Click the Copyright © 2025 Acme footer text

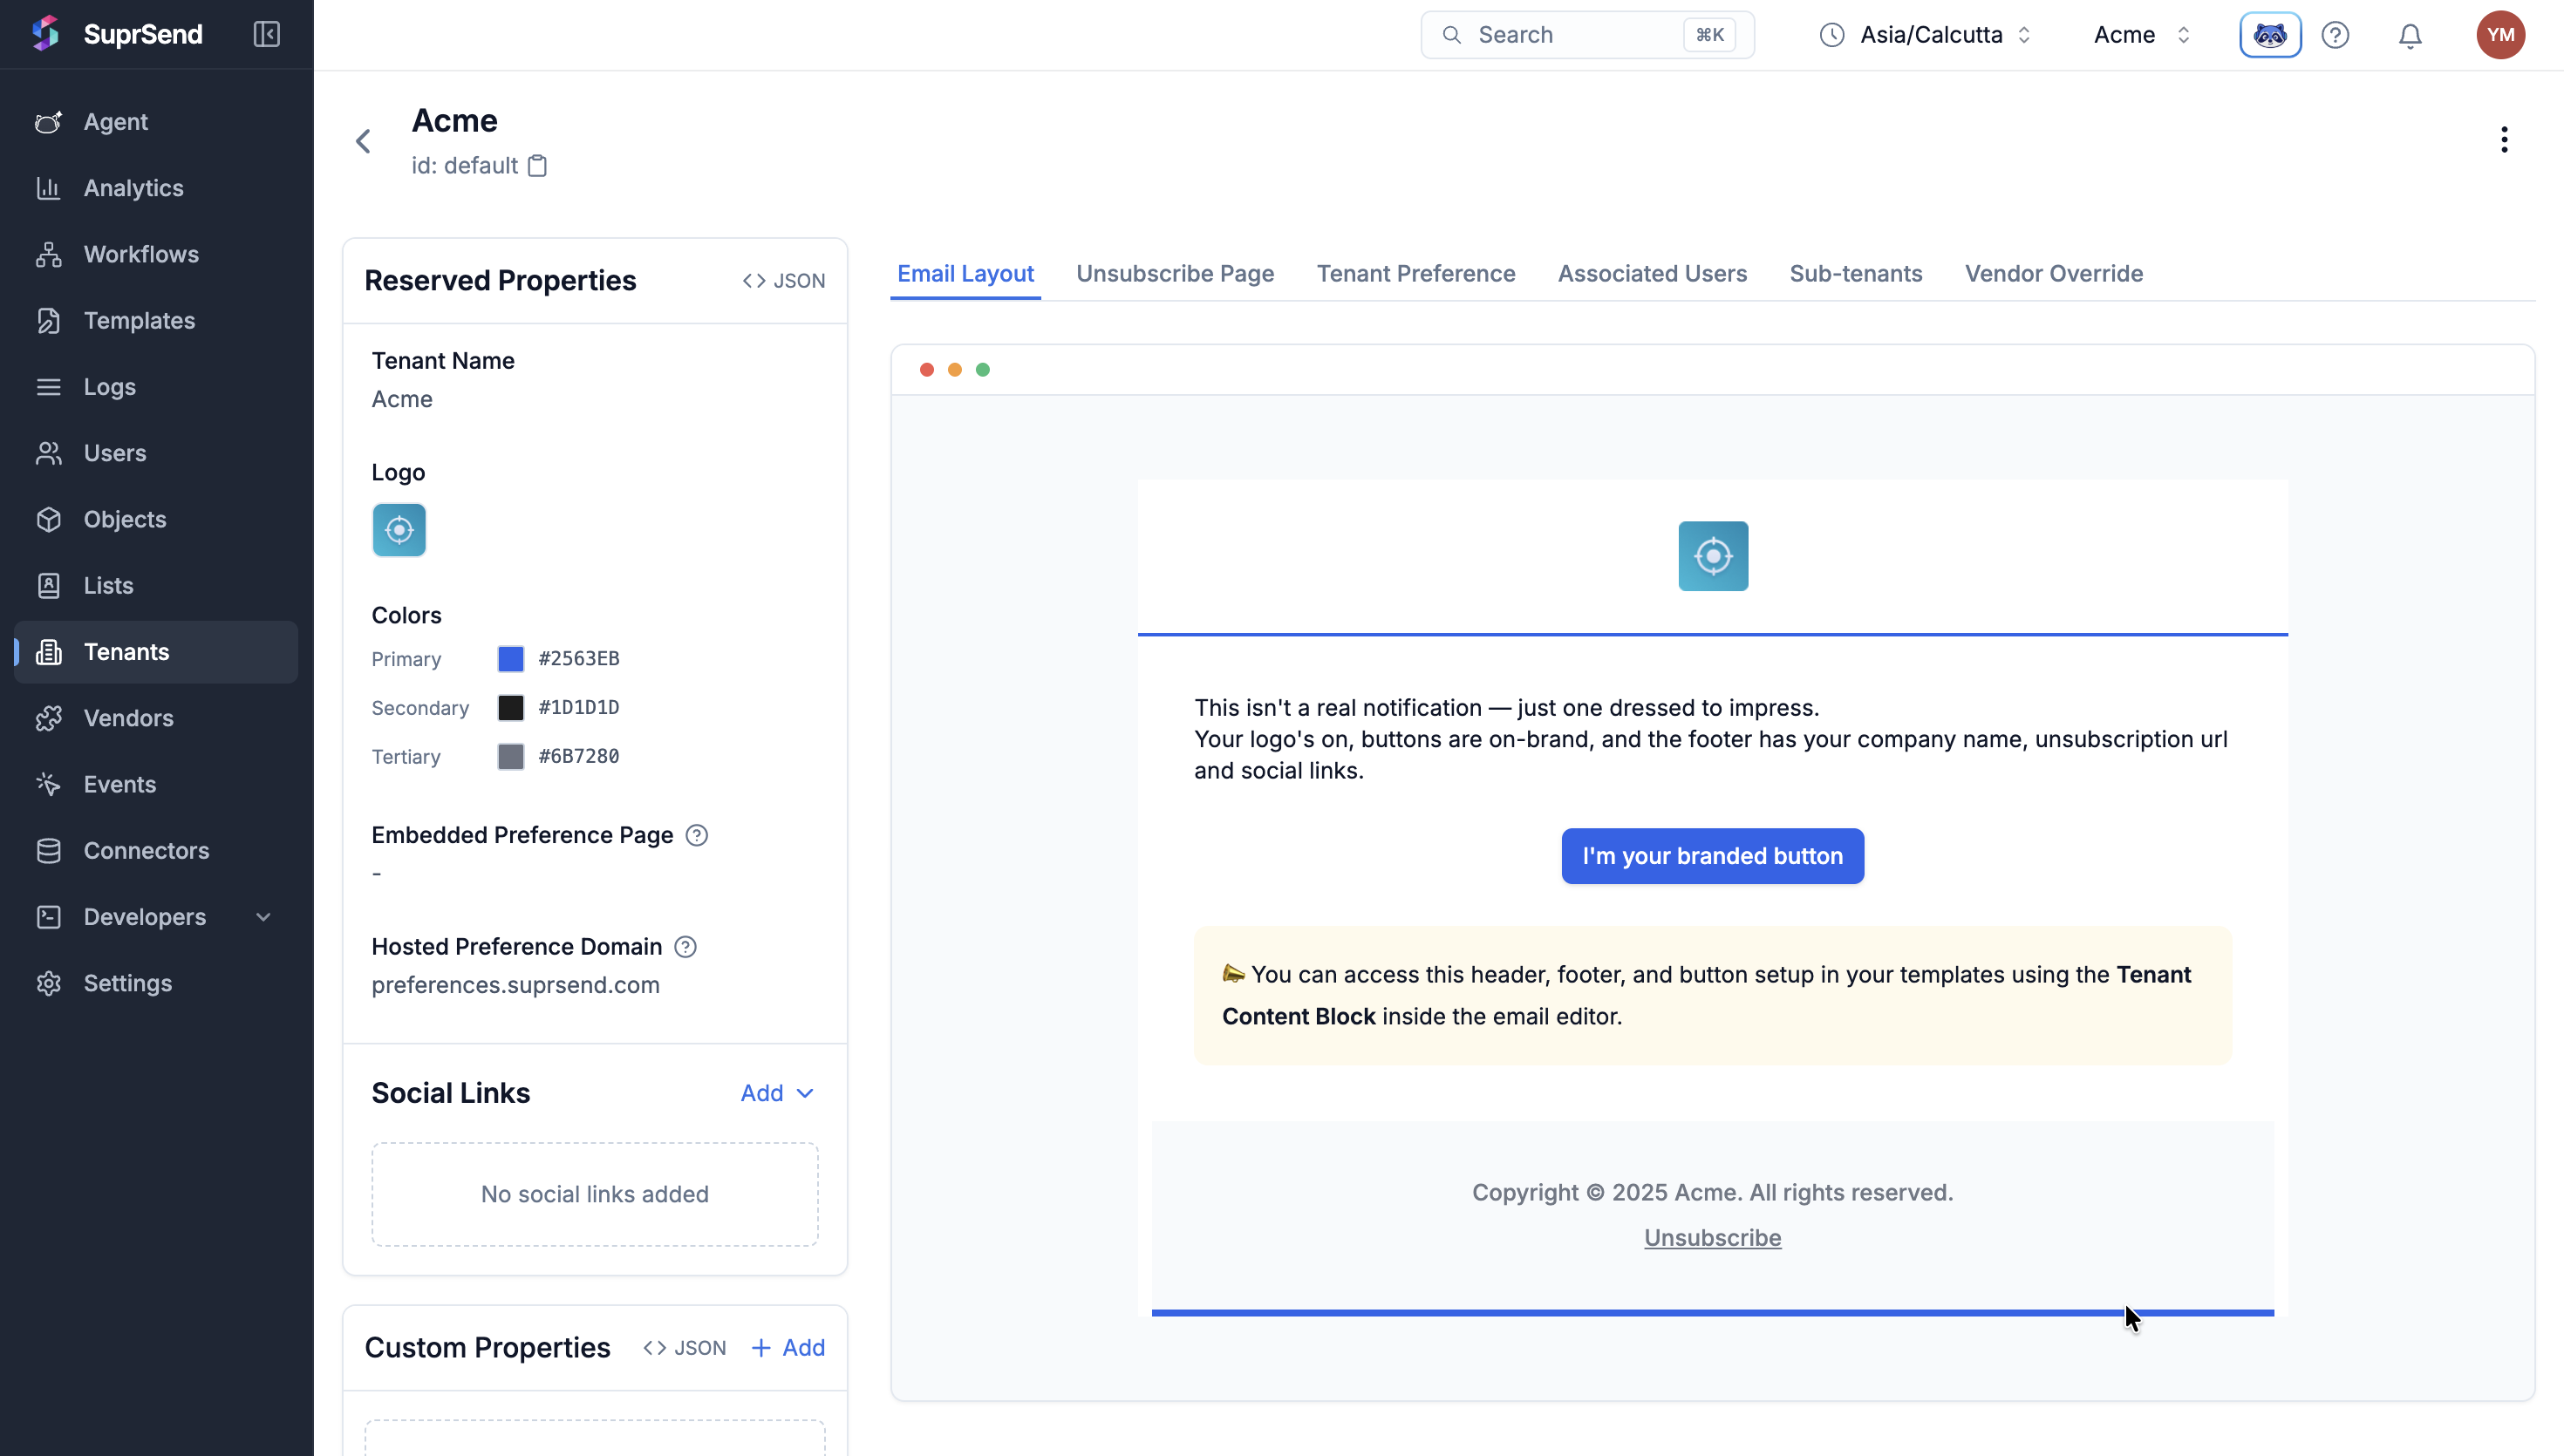[x=1712, y=1193]
